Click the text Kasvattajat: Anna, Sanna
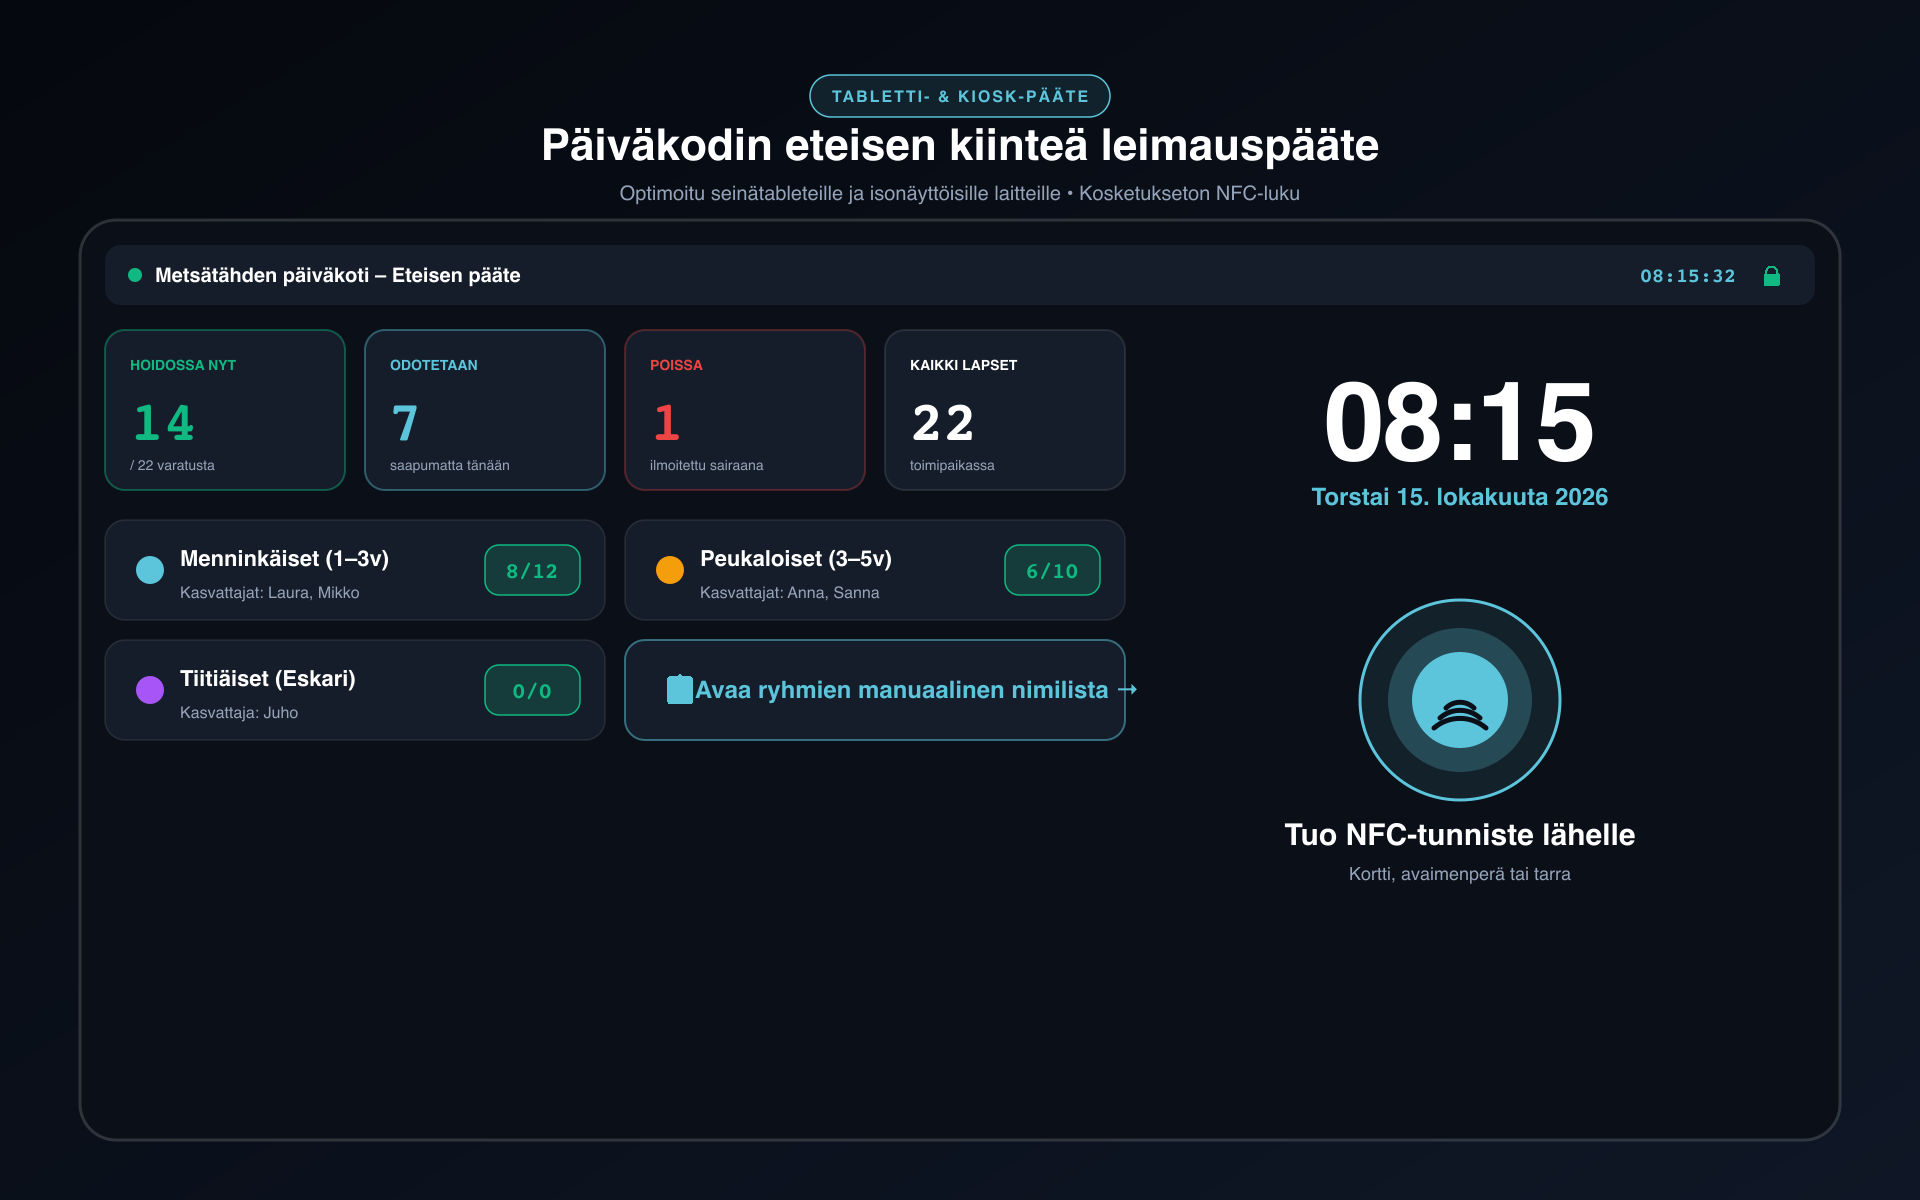 [x=790, y=593]
